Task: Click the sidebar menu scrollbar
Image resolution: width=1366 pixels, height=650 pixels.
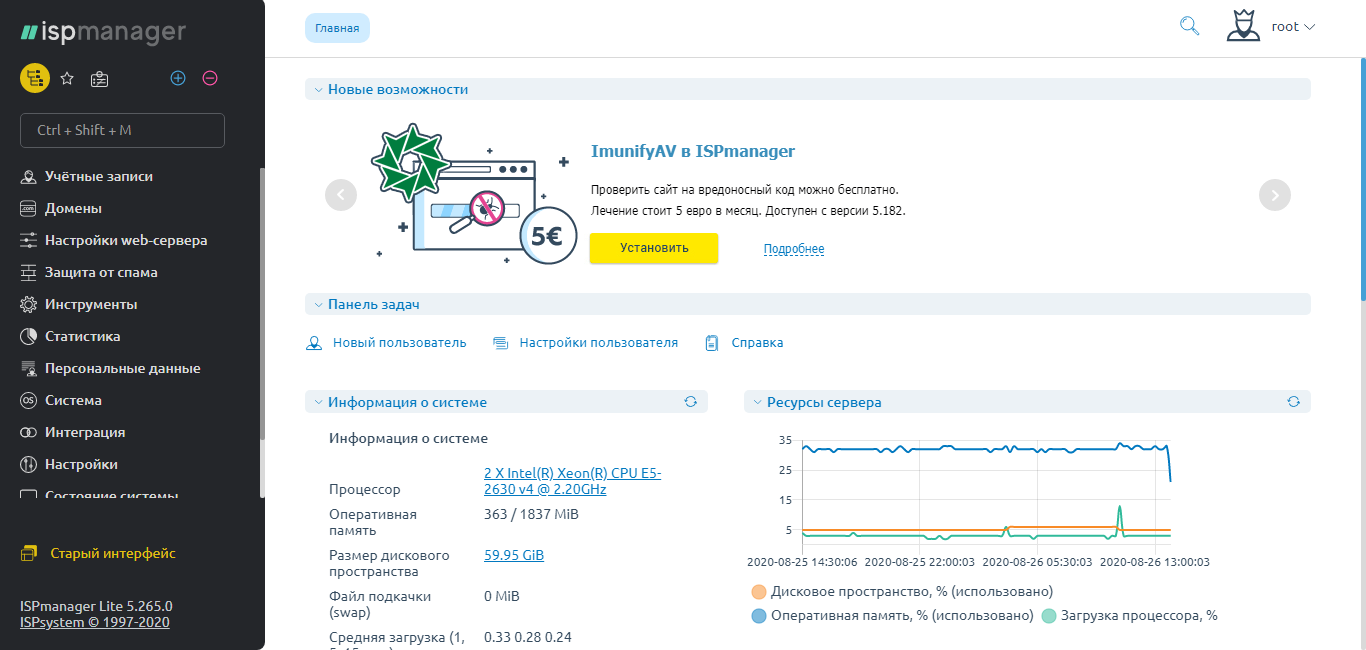Action: 262,305
